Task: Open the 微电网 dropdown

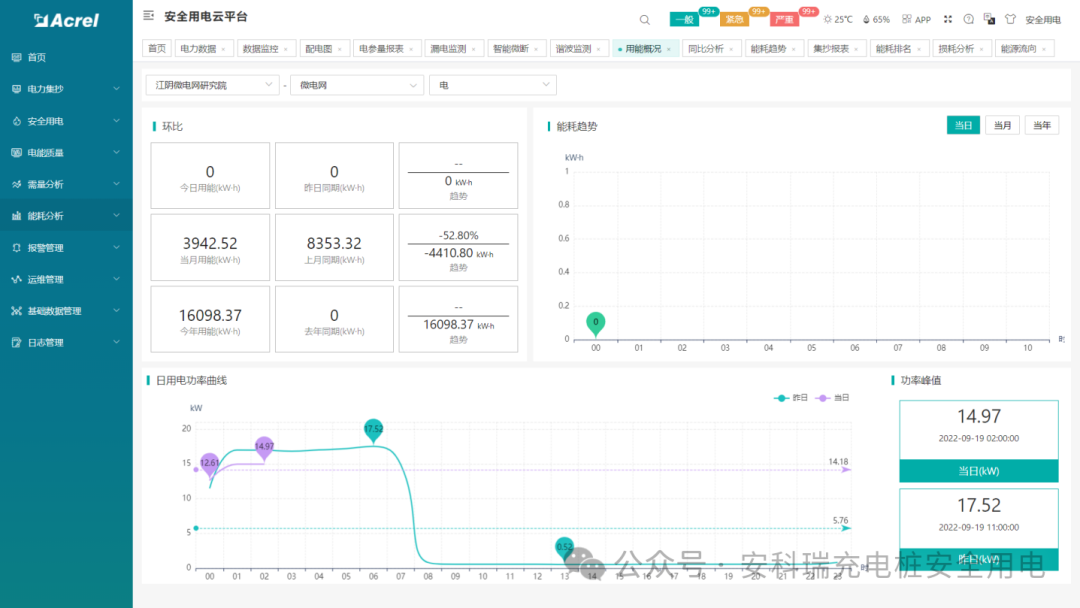Action: point(357,85)
